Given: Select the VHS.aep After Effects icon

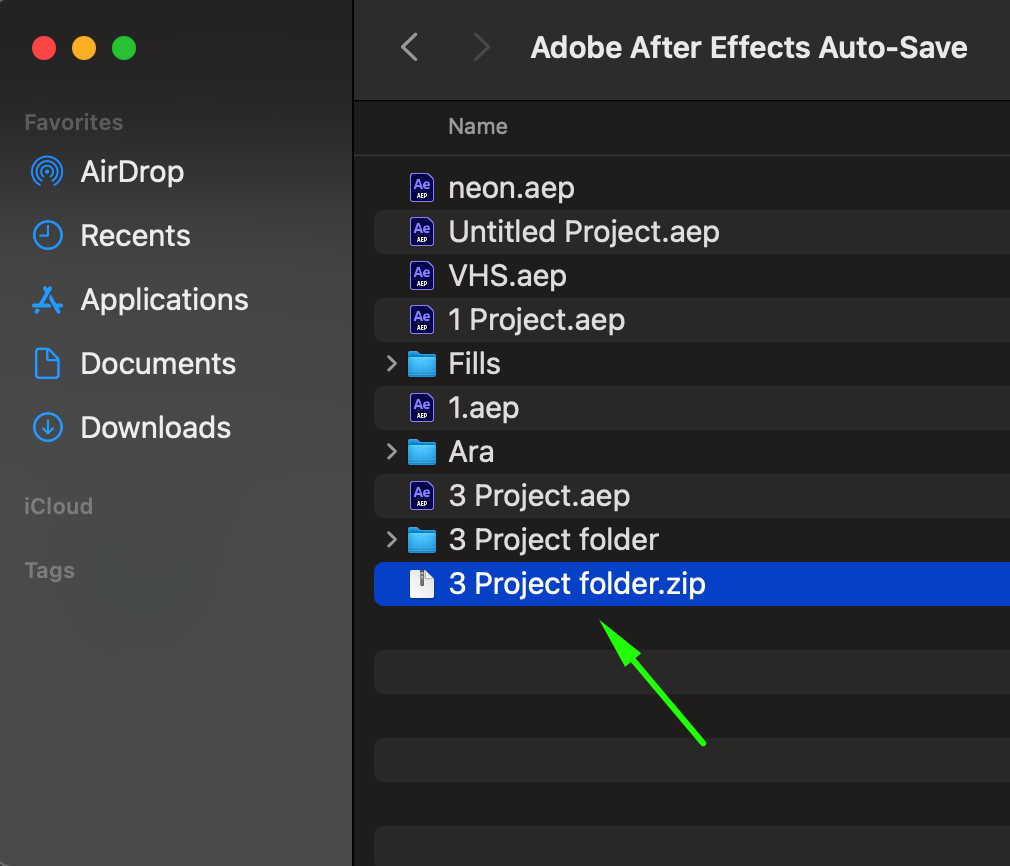Looking at the screenshot, I should (422, 276).
